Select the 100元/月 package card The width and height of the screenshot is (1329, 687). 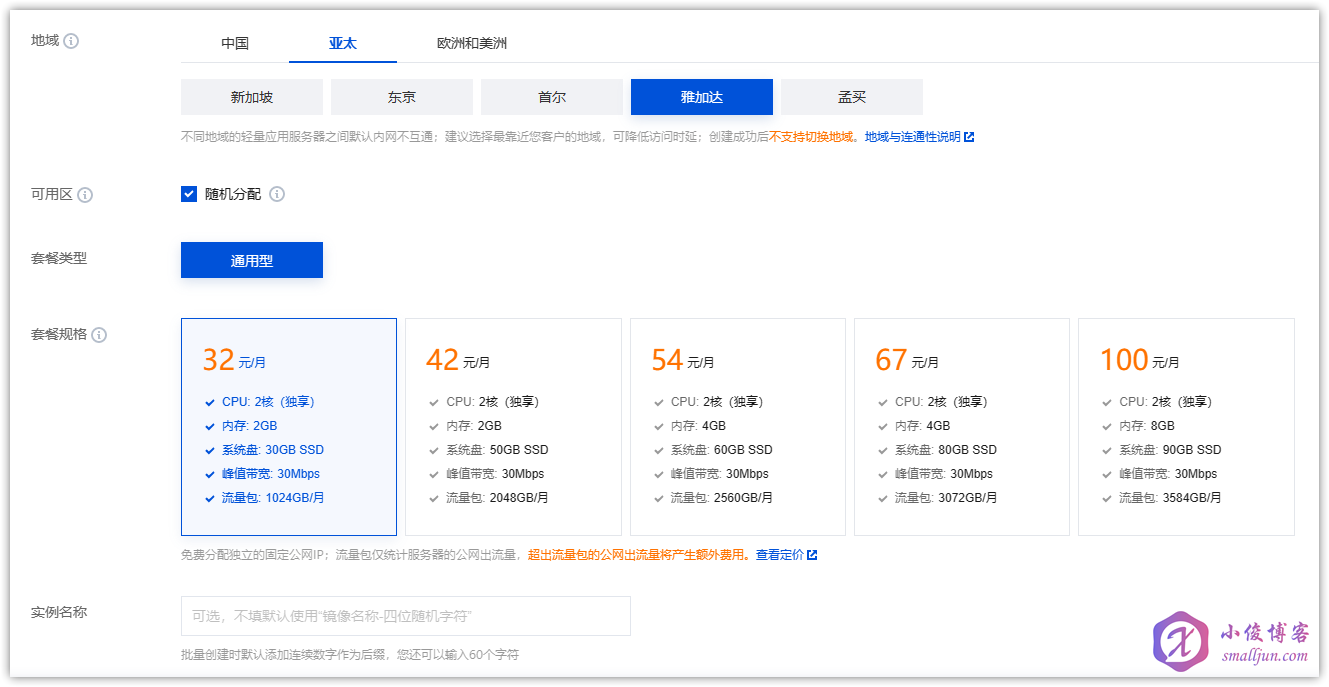[x=1187, y=427]
